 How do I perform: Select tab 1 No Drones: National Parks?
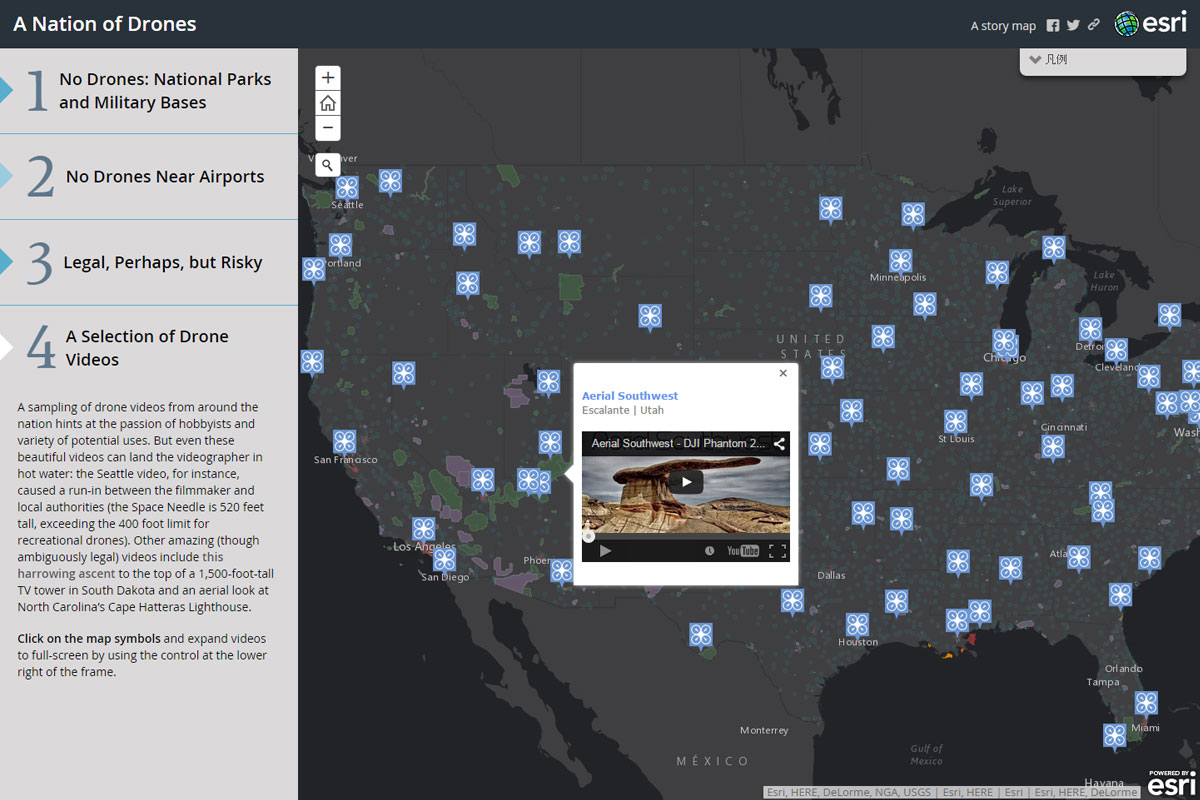pyautogui.click(x=150, y=91)
